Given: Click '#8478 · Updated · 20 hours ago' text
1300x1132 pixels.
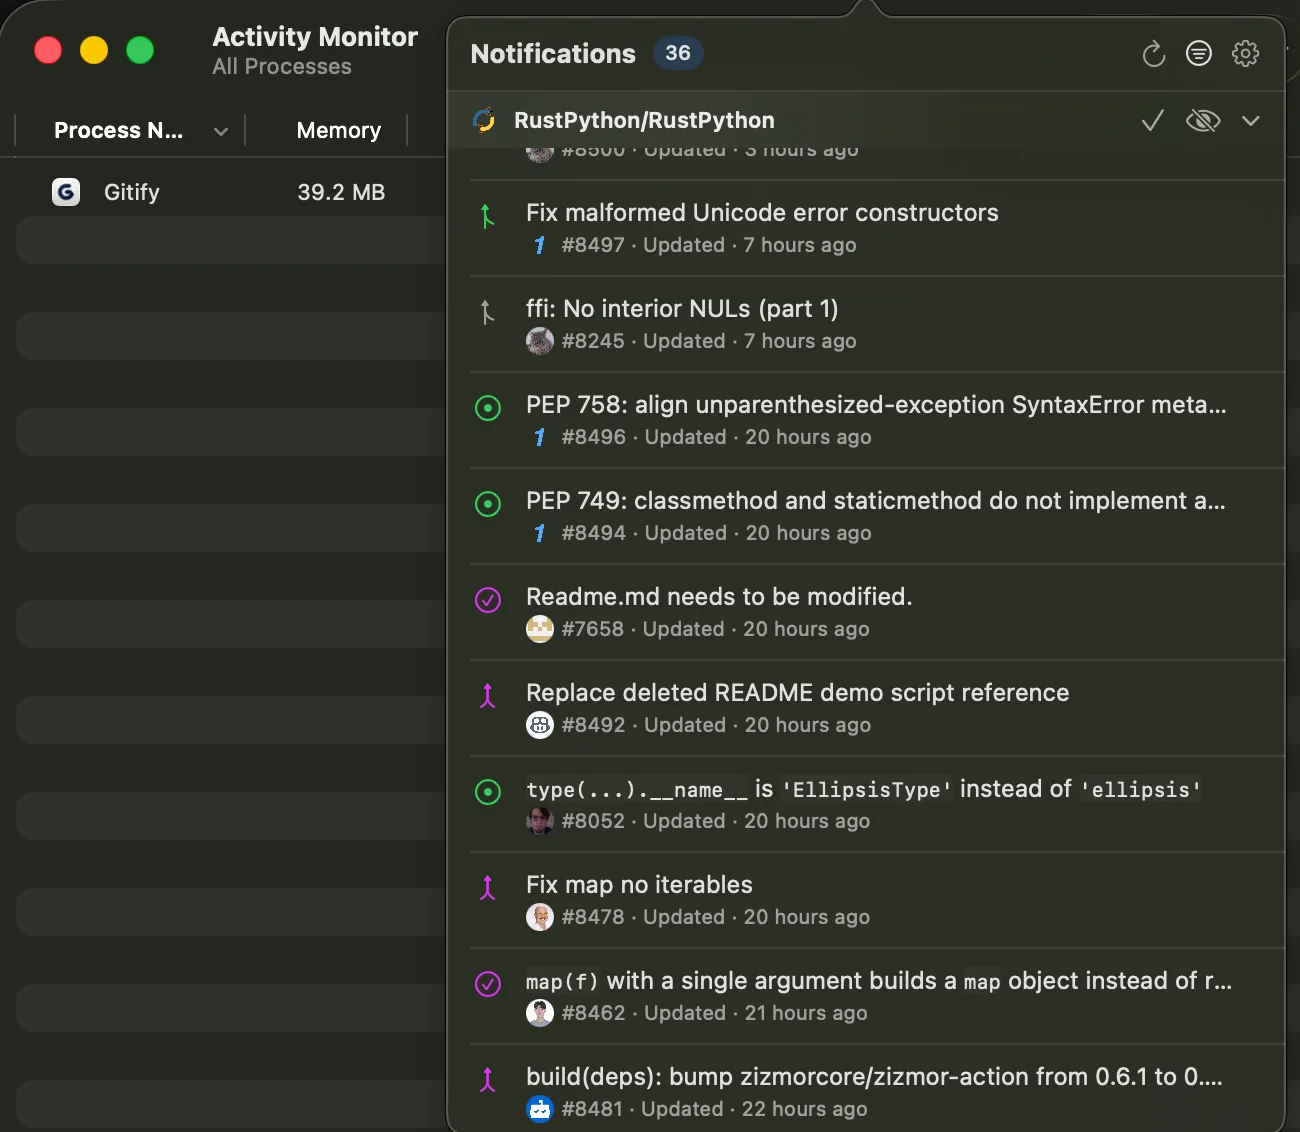Looking at the screenshot, I should click(716, 917).
